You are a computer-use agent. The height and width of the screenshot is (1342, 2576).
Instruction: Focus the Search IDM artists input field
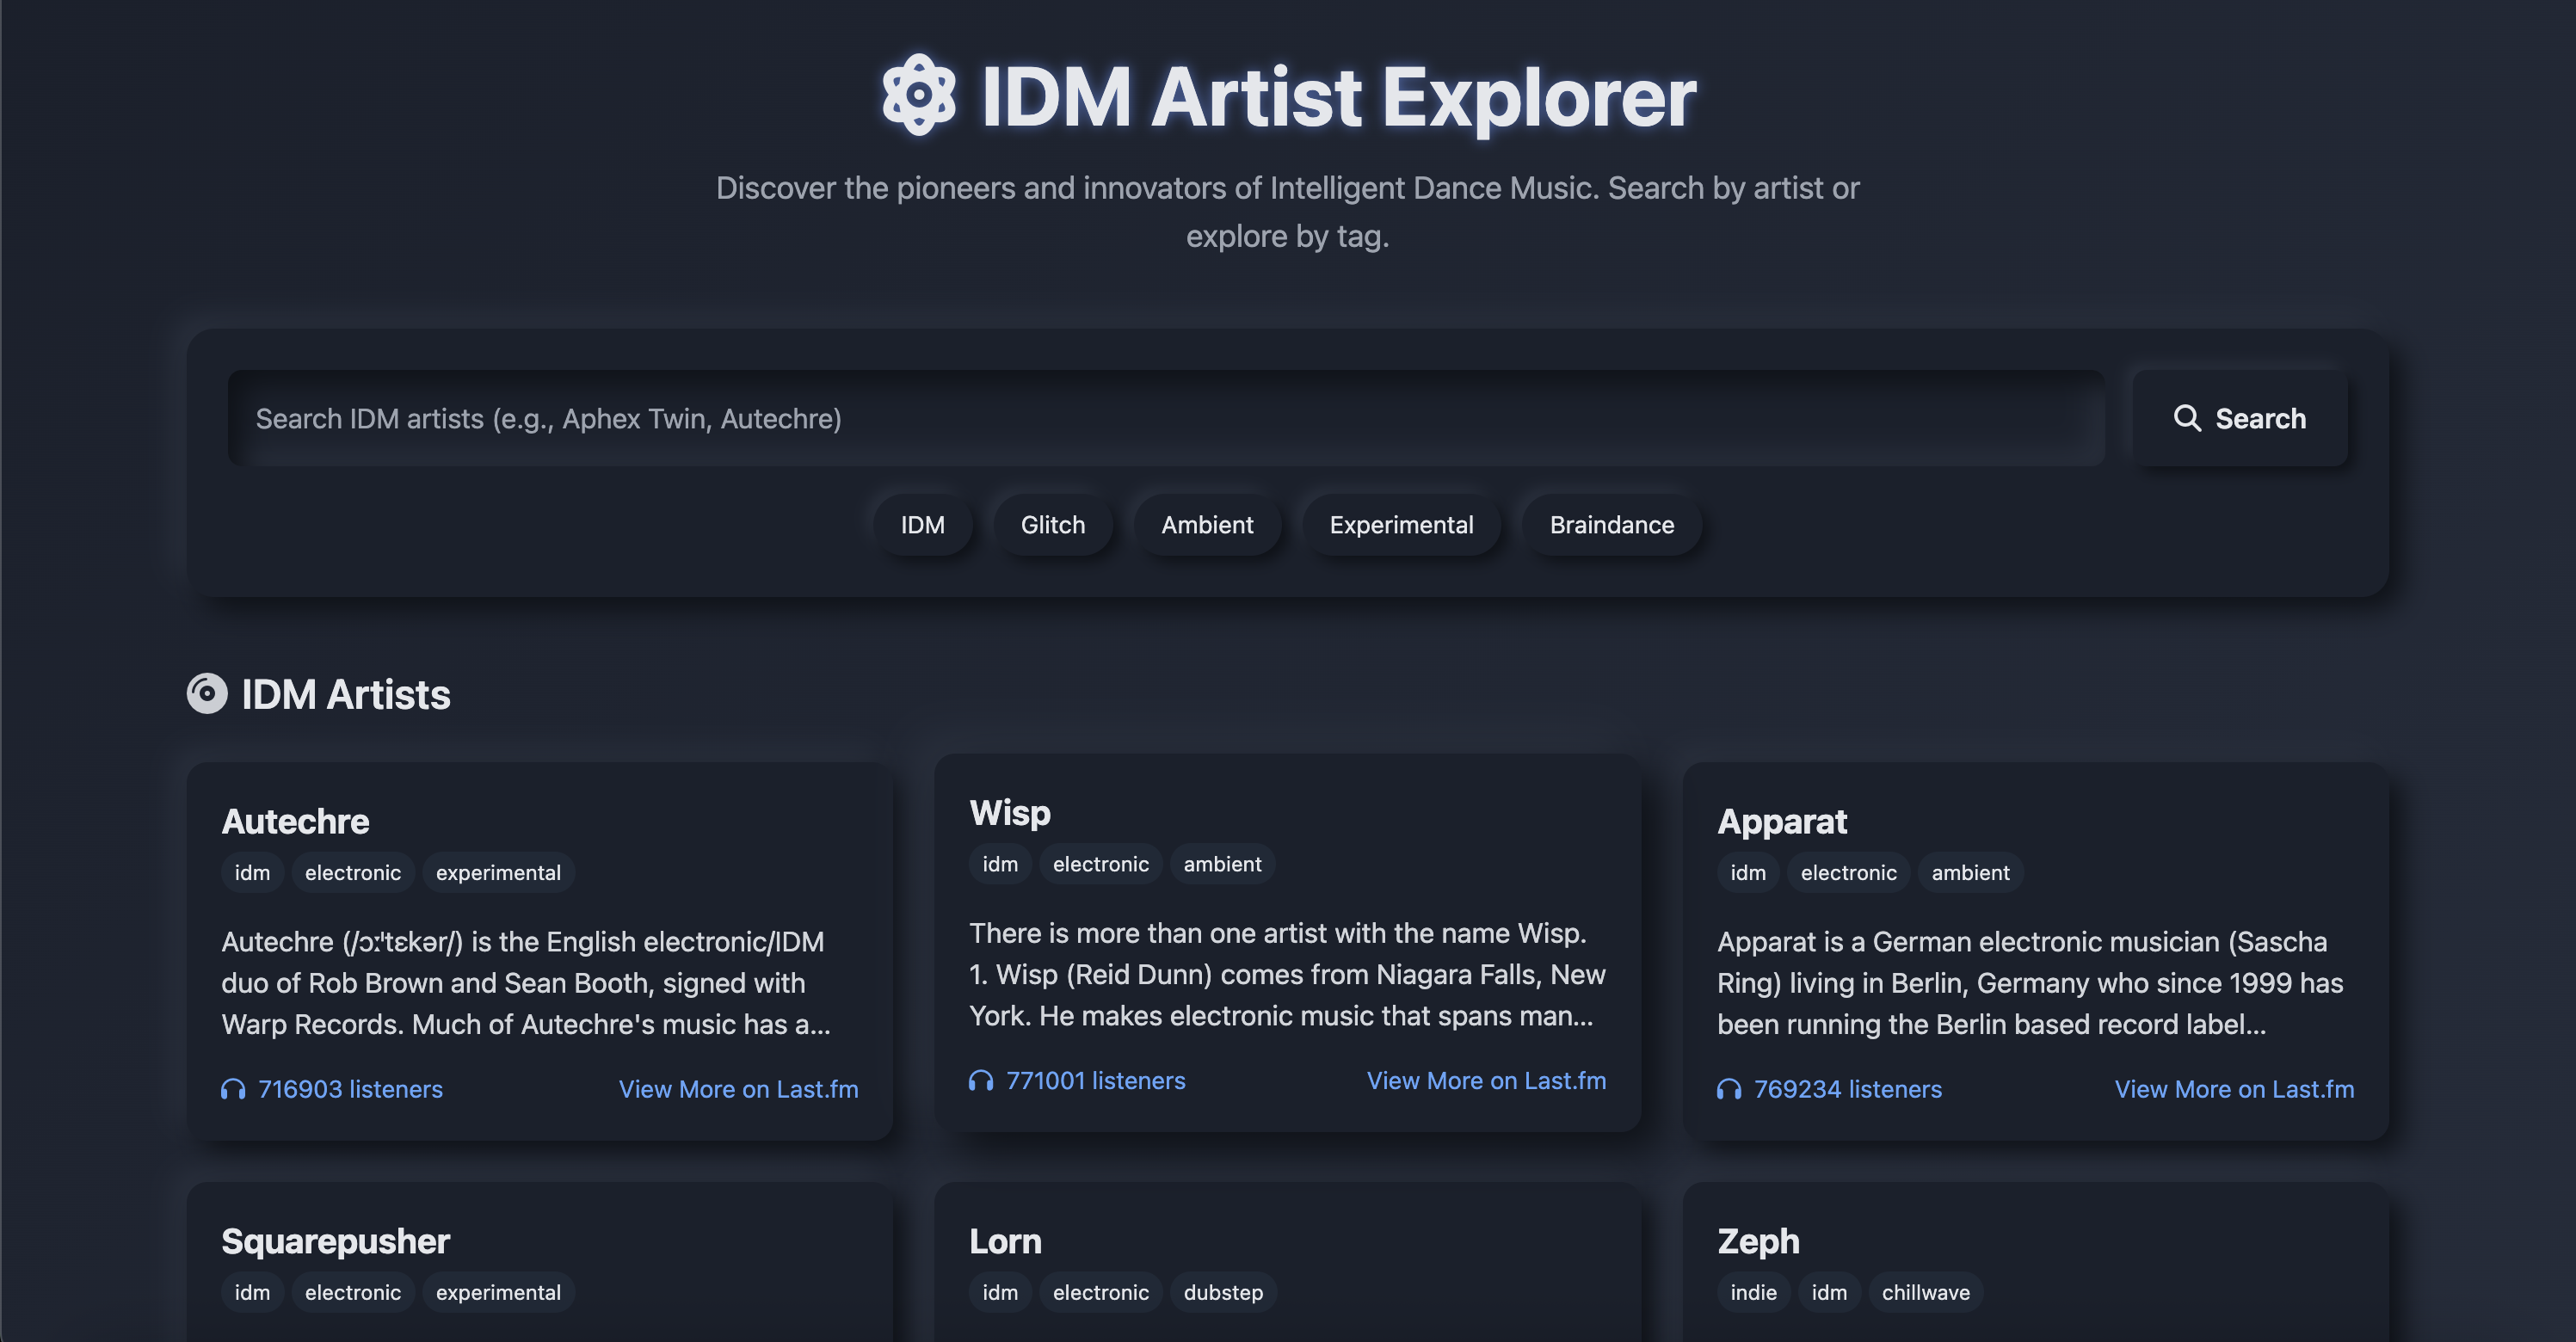(x=1165, y=418)
